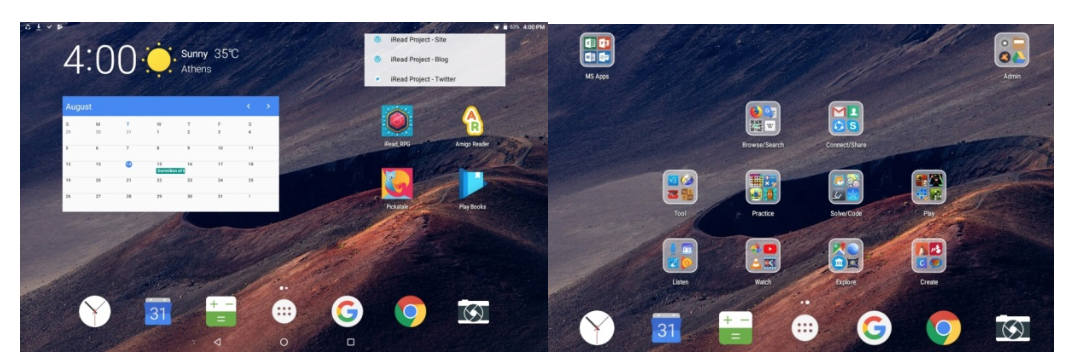Open the Admin folder
The image size is (1072, 360).
click(x=1012, y=50)
